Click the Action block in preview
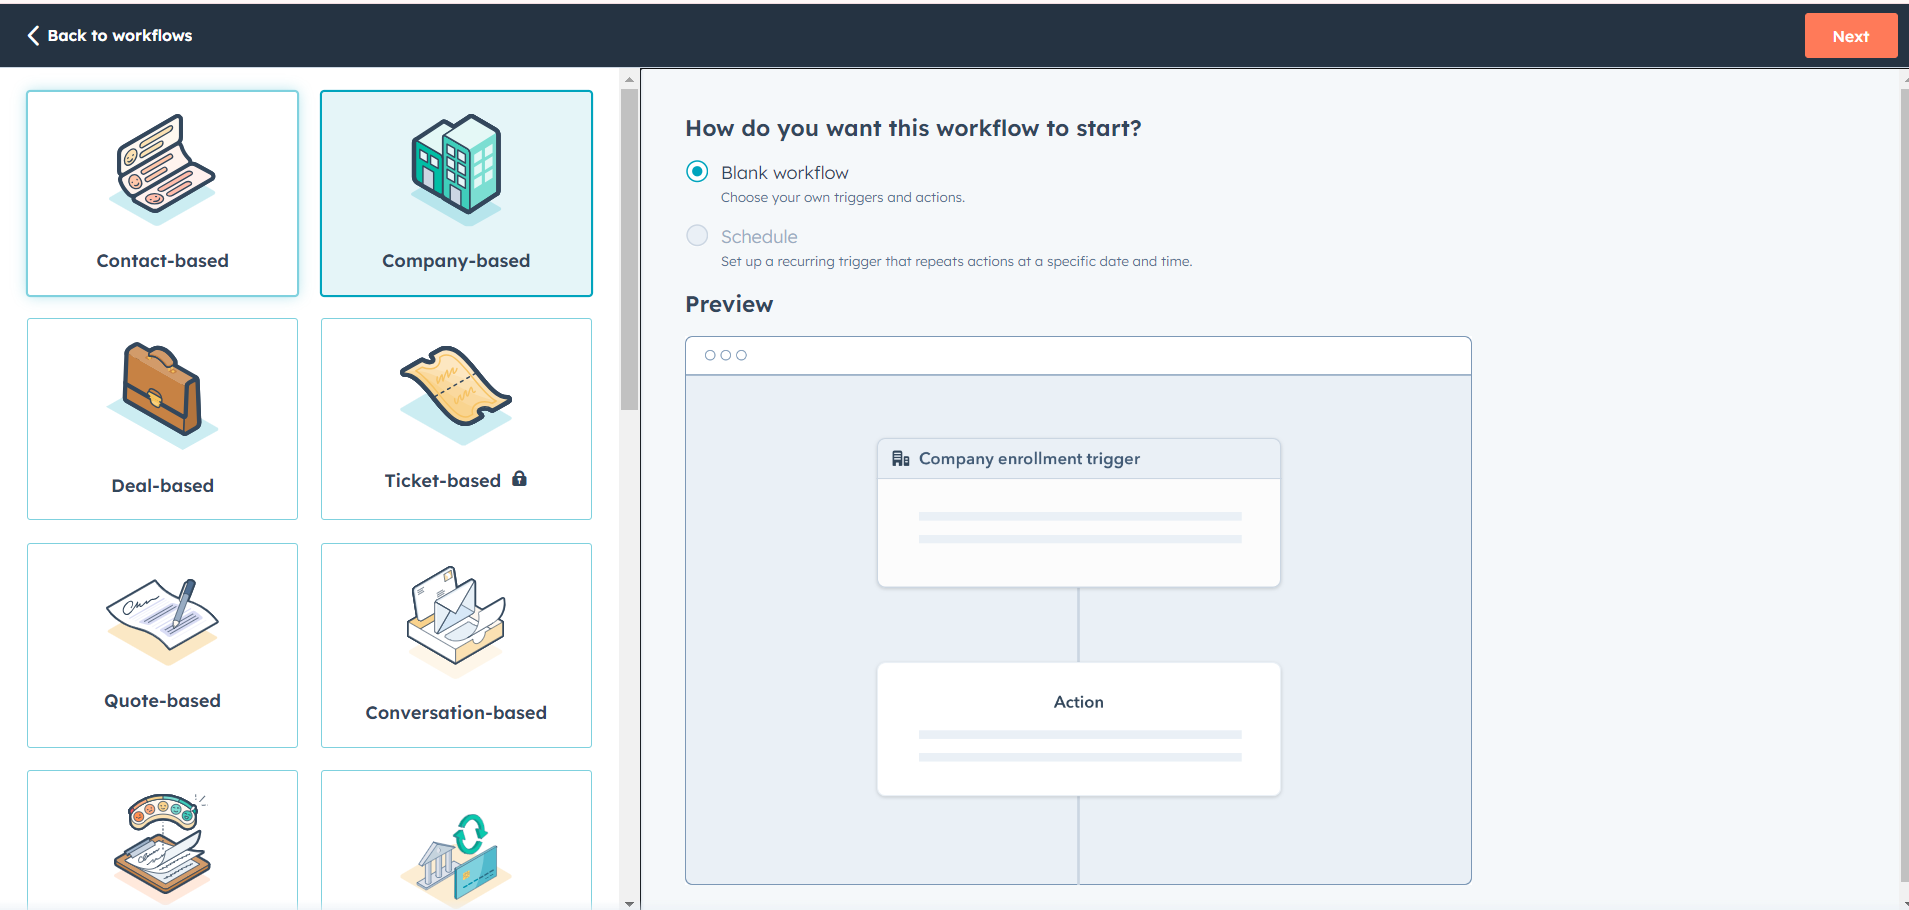Screen dimensions: 1909x910 pyautogui.click(x=1078, y=729)
